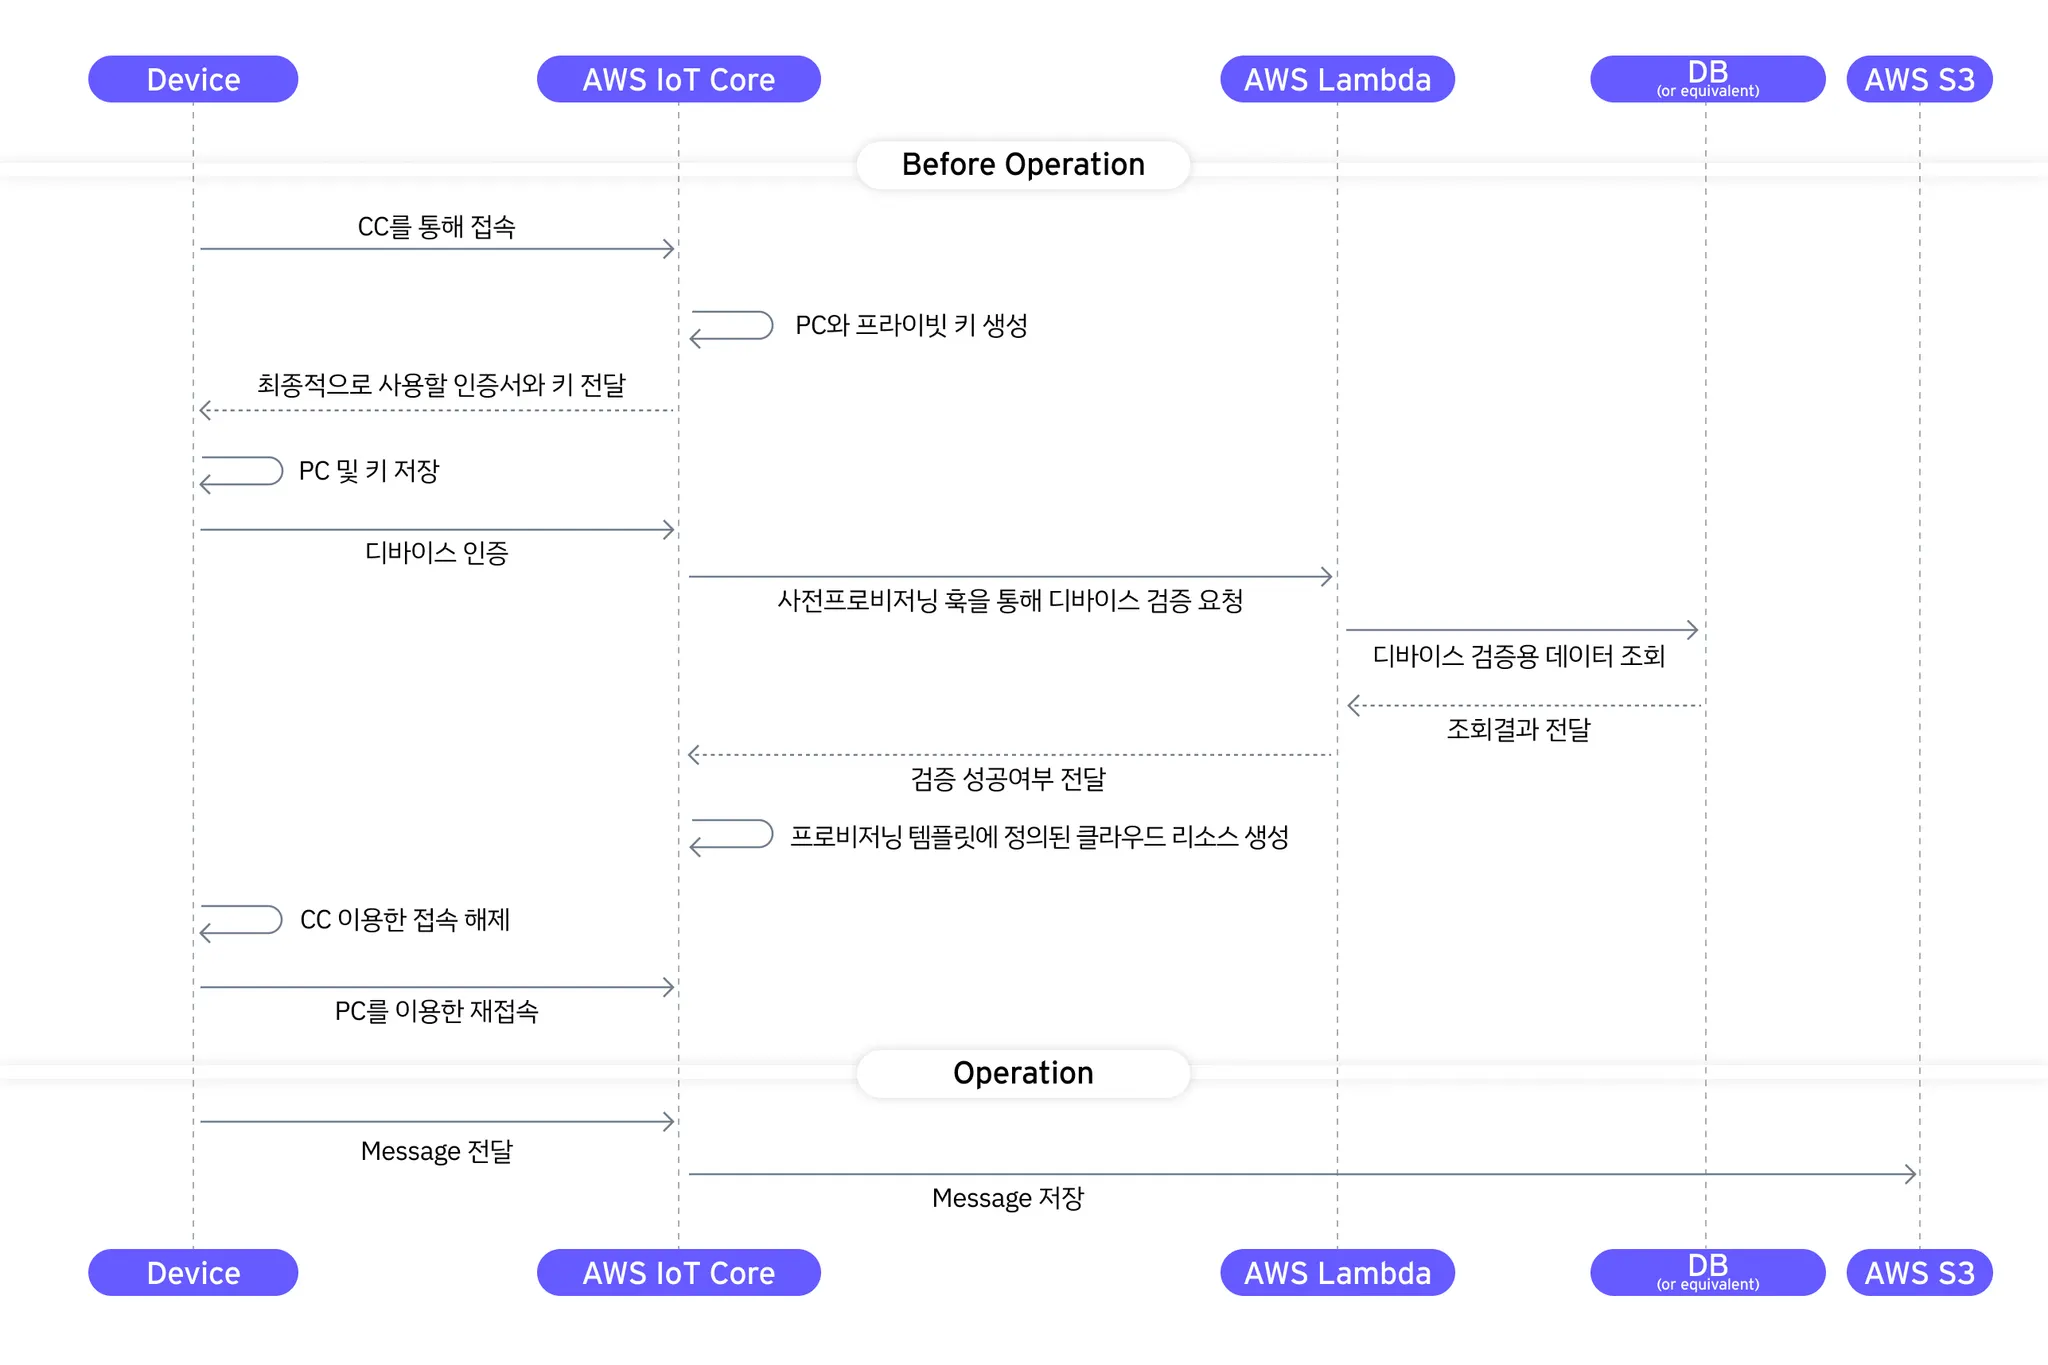Click the 'Before Operation' section label

point(1023,165)
